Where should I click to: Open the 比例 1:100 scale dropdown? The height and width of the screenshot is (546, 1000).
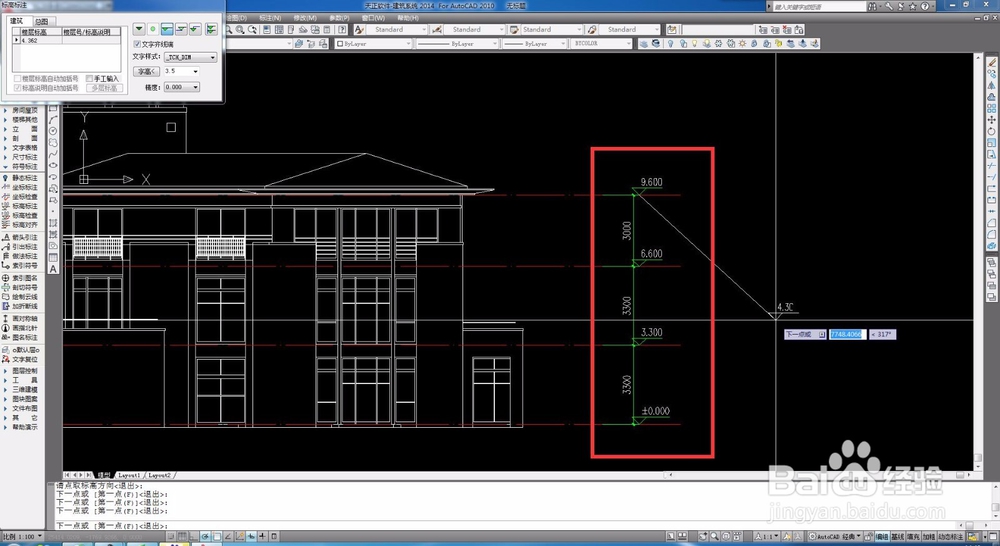22,537
